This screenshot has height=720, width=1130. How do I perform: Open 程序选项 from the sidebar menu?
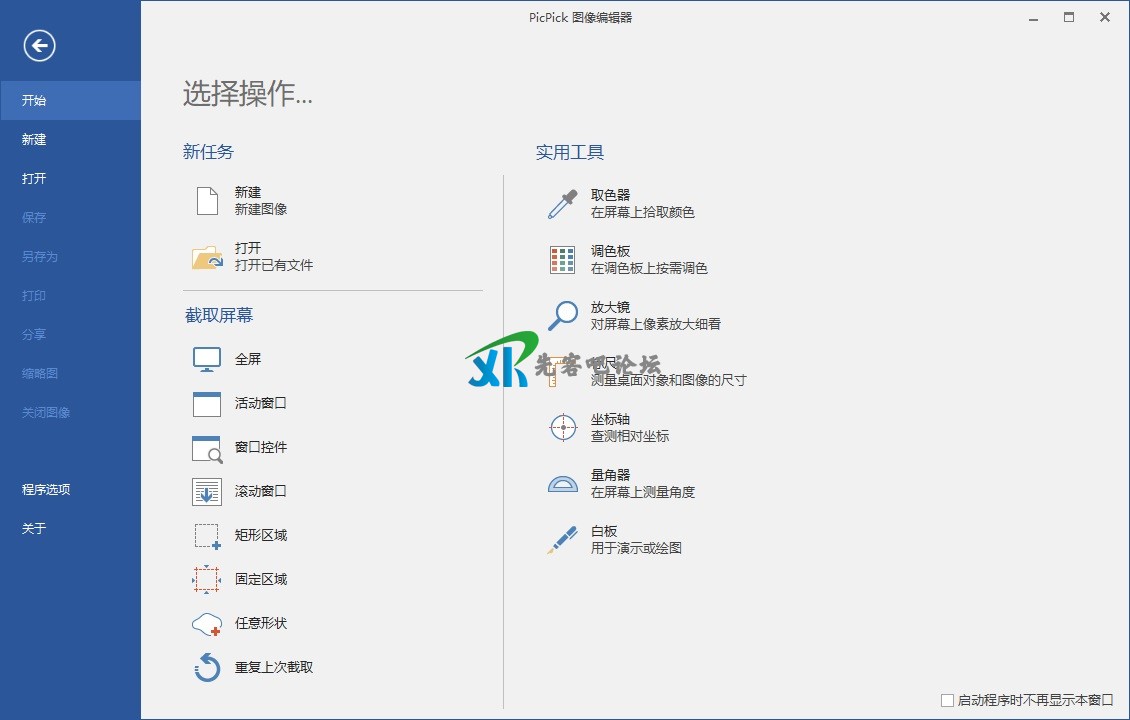click(x=46, y=490)
